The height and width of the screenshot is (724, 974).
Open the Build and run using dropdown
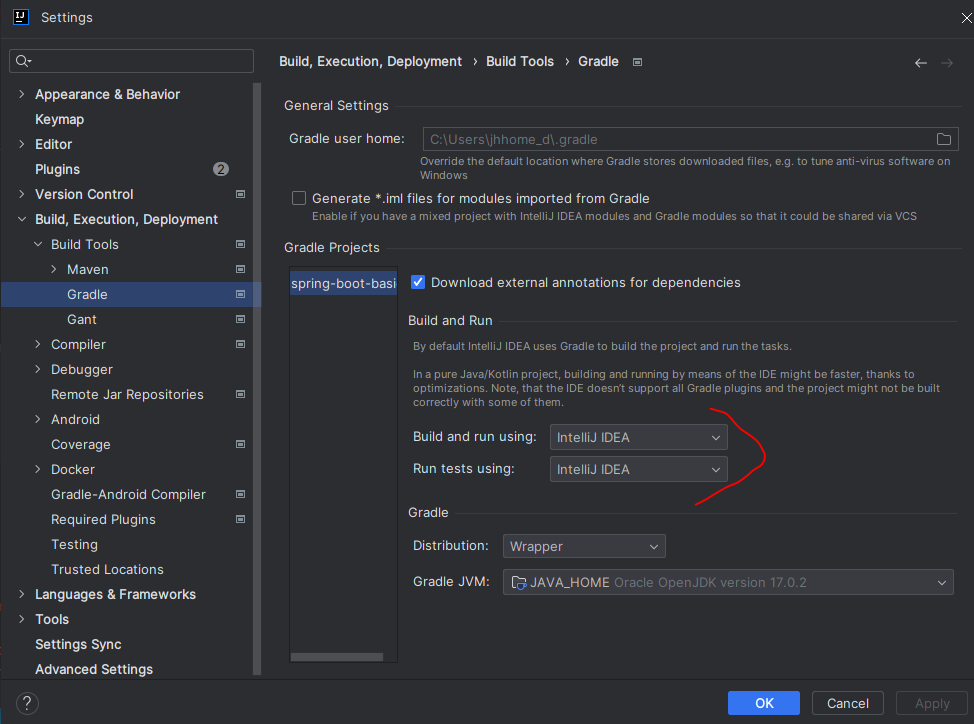coord(638,437)
